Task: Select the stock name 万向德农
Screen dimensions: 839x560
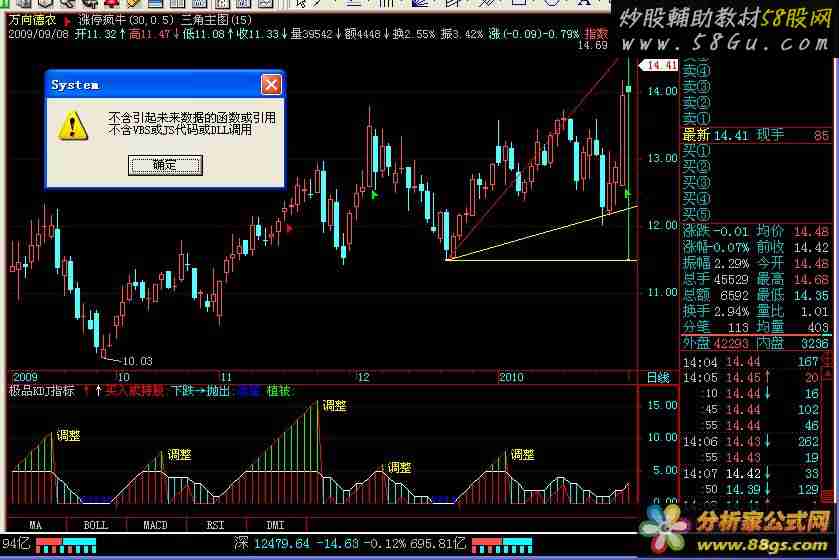Action: click(x=32, y=20)
